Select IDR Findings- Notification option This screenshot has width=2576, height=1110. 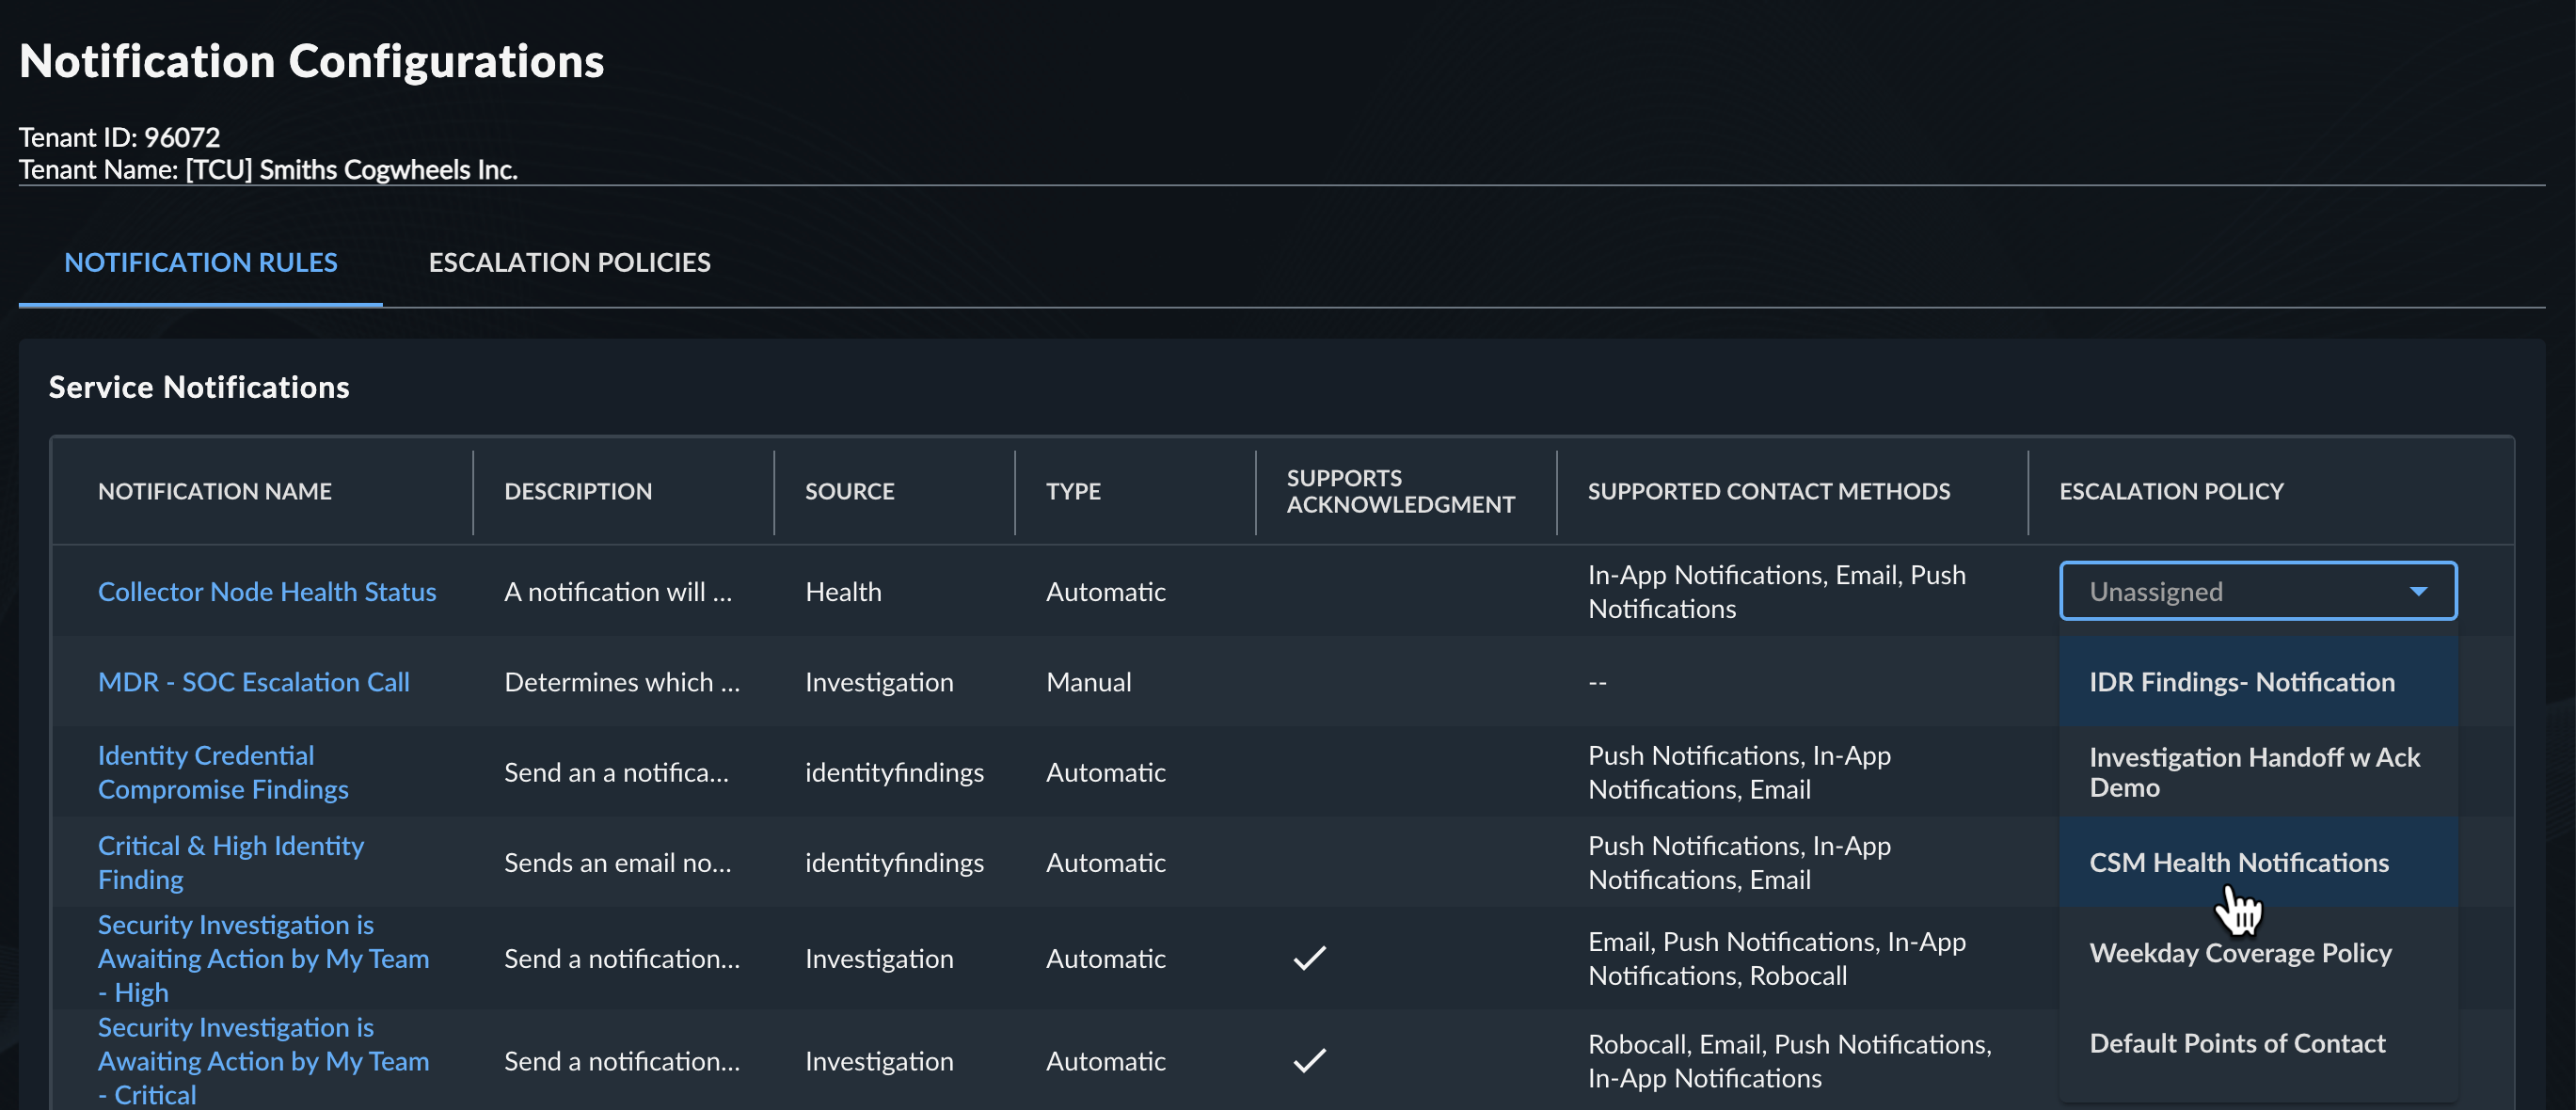pyautogui.click(x=2257, y=682)
